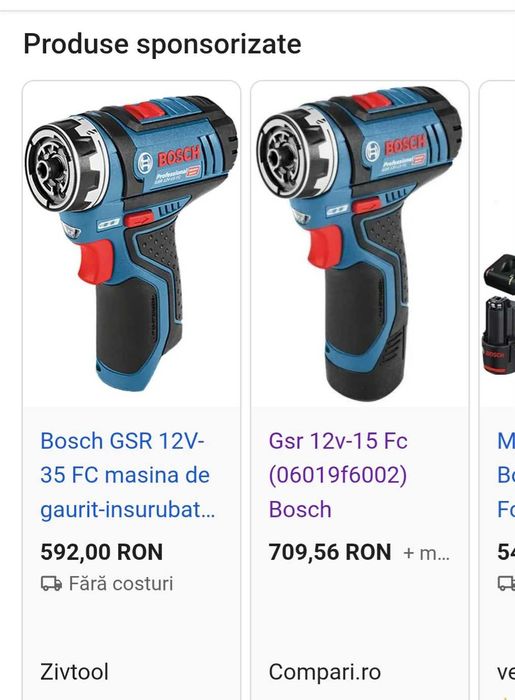Open the drill with battery image in Compari.ro card
Screen dimensions: 515x700
coord(360,244)
